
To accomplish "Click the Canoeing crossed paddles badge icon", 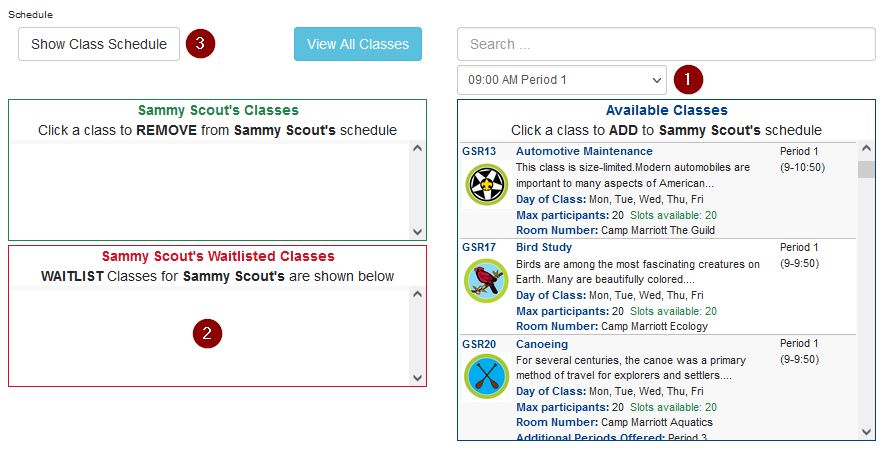I will click(487, 376).
